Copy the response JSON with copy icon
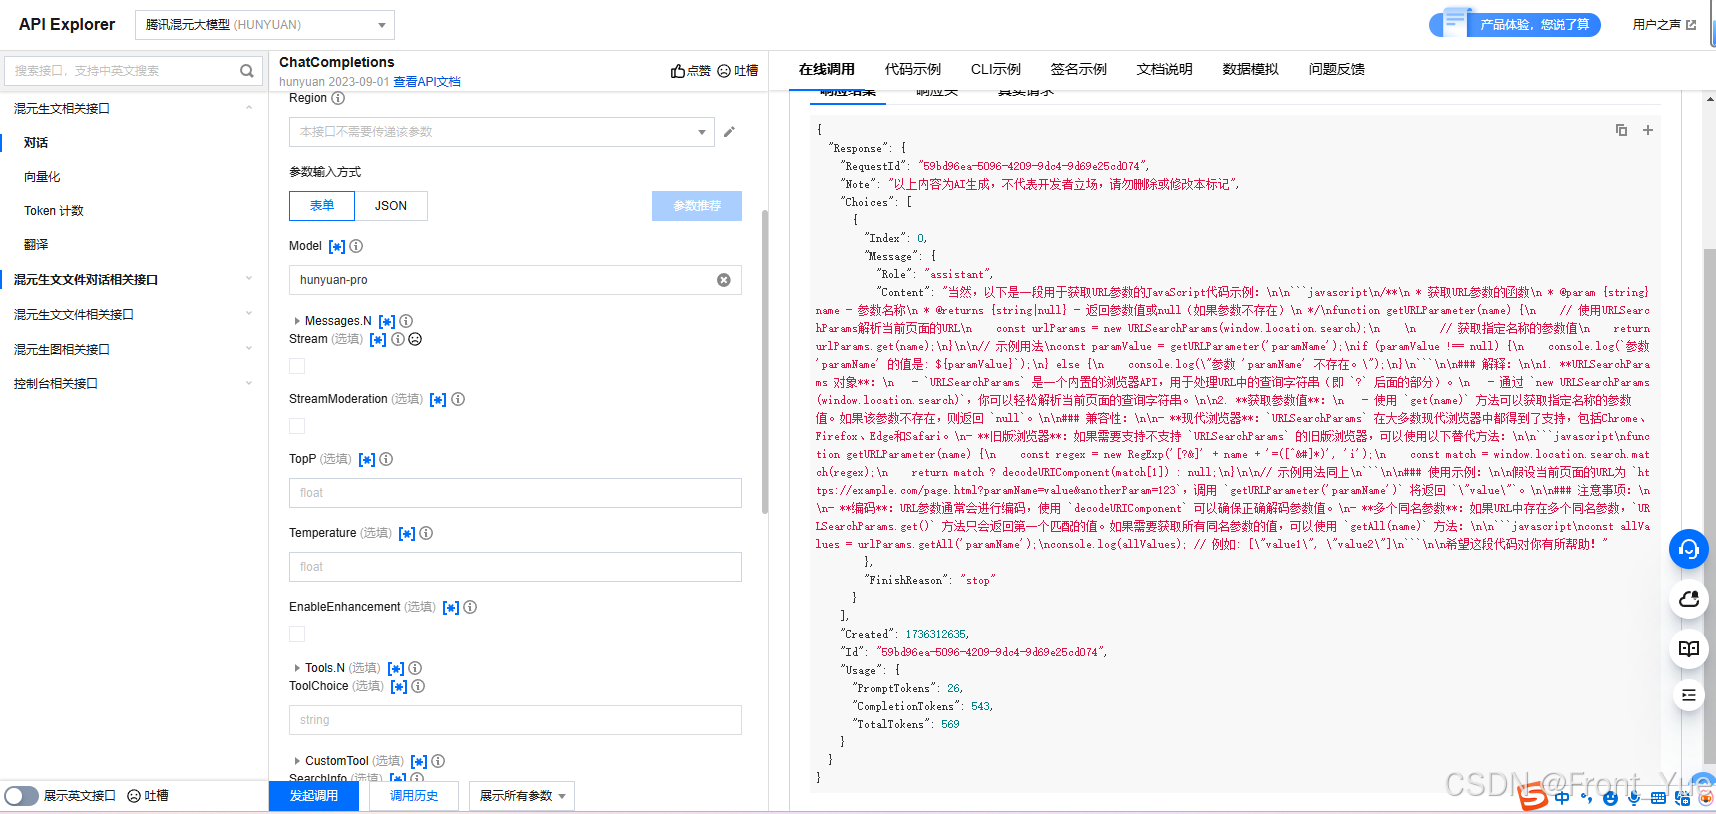1716x814 pixels. (x=1621, y=130)
